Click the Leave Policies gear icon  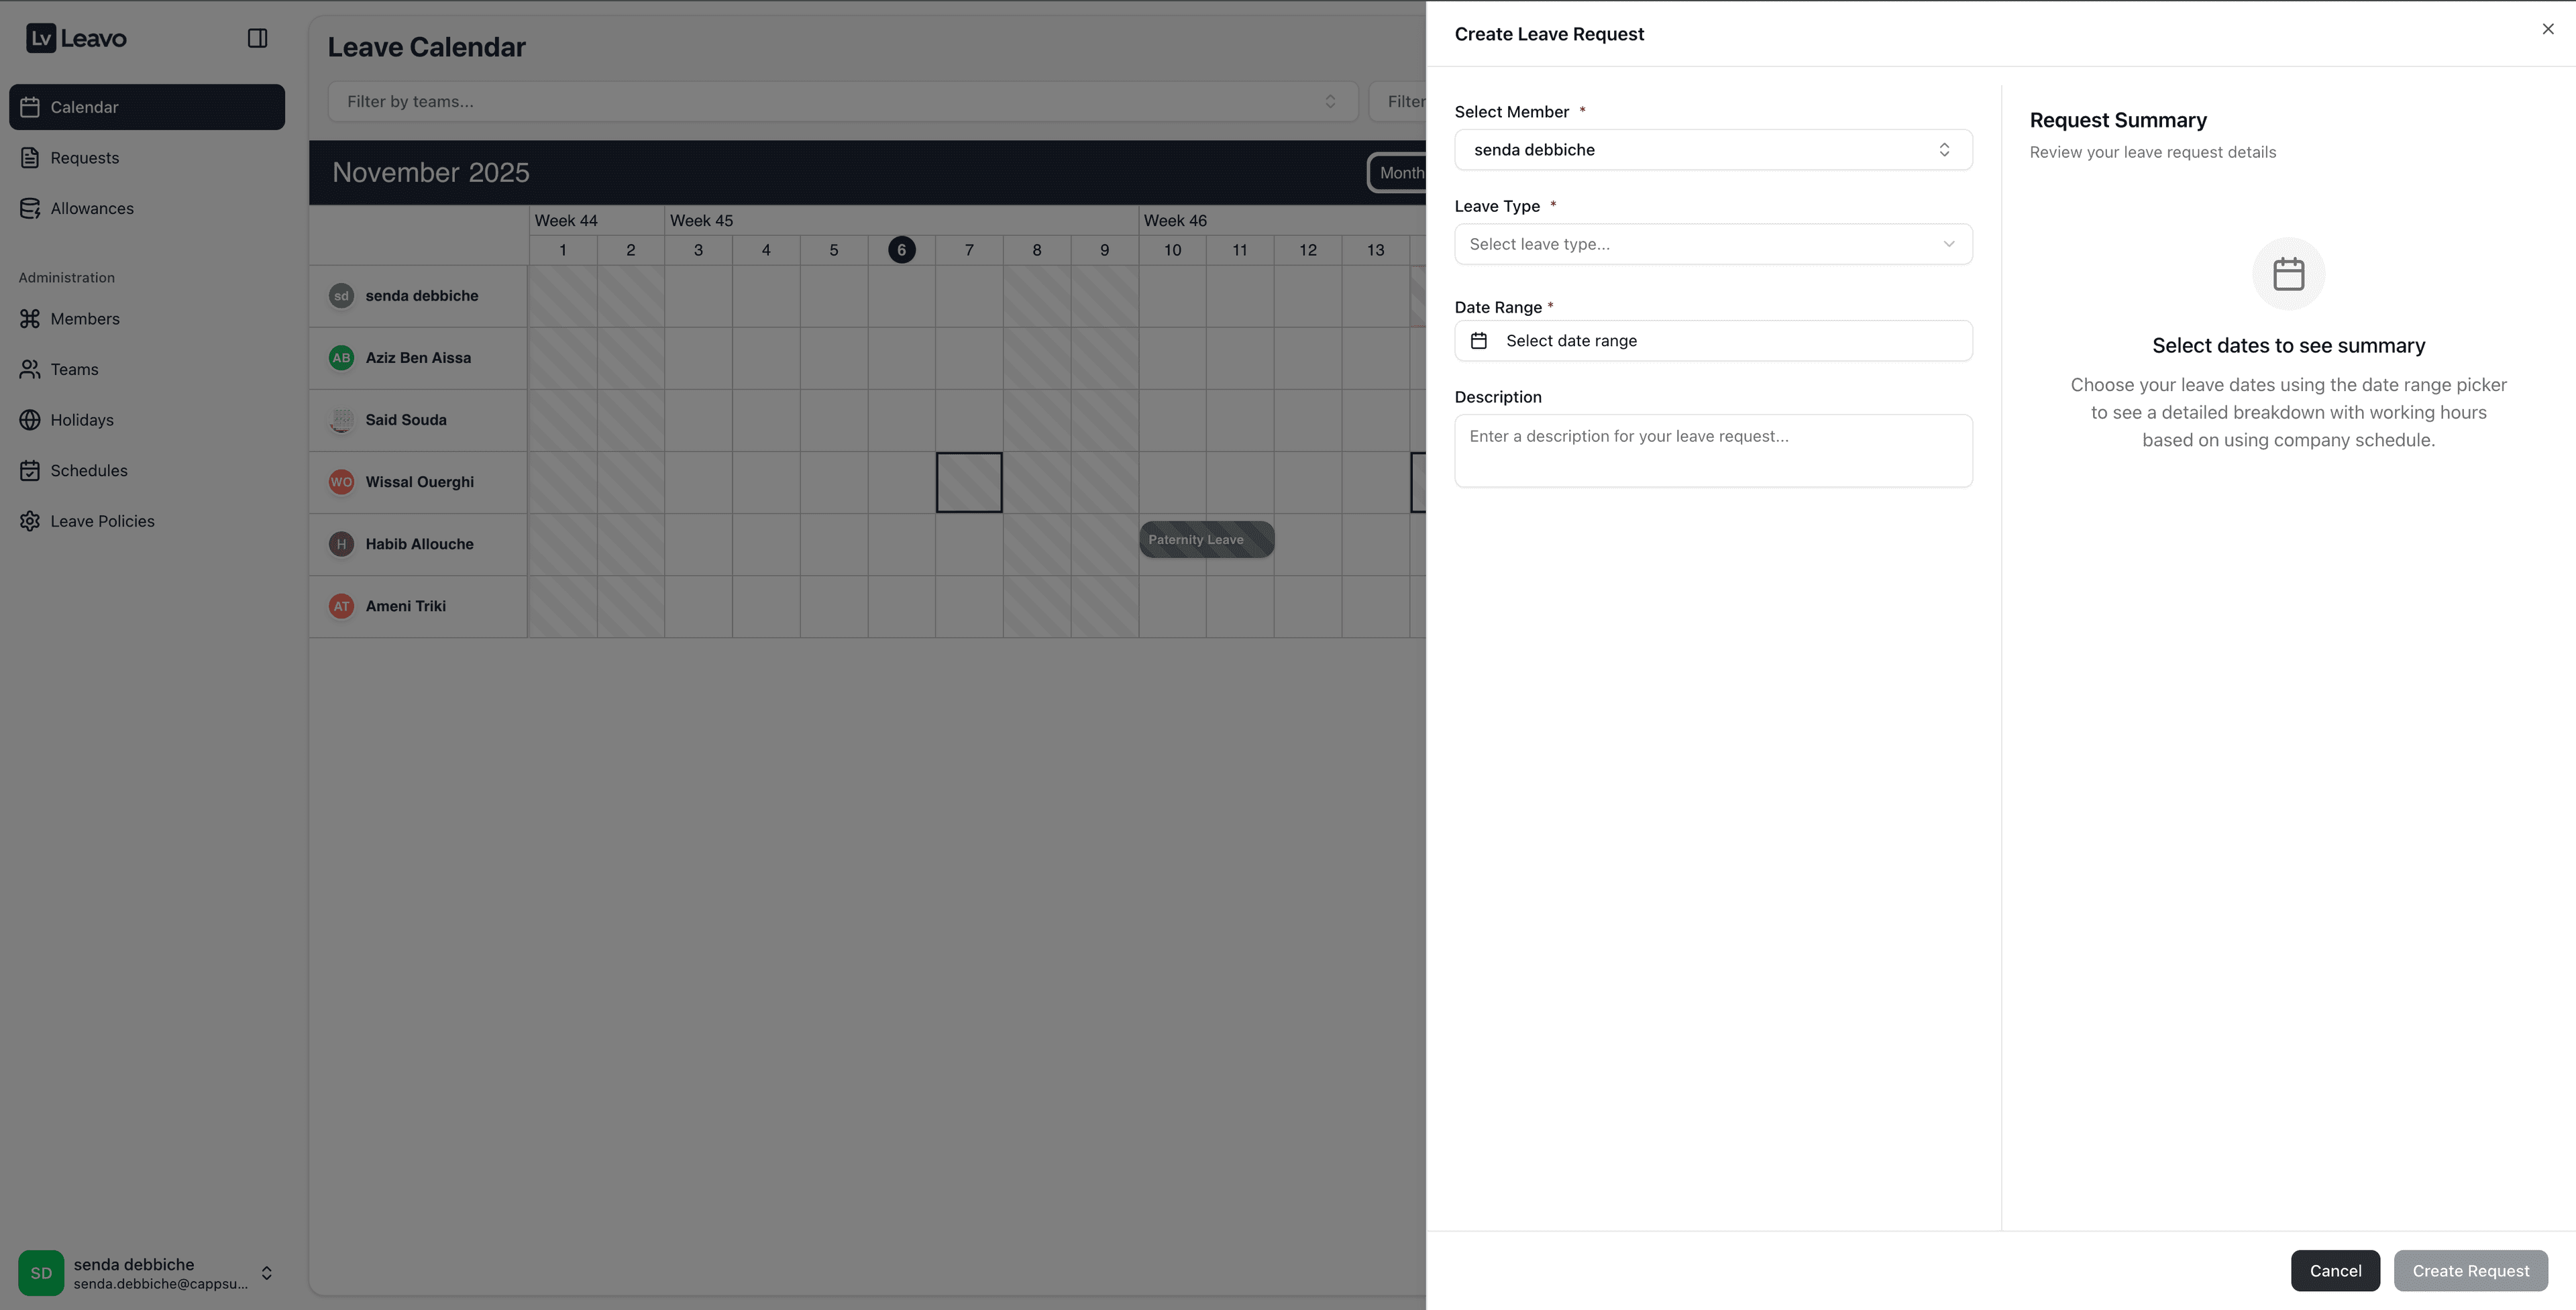[x=30, y=521]
